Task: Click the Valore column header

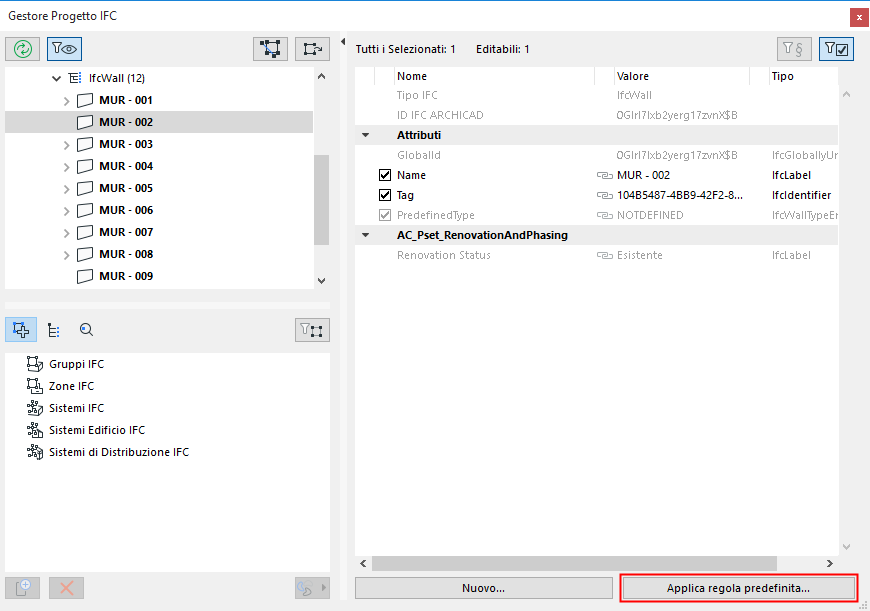Action: point(682,76)
